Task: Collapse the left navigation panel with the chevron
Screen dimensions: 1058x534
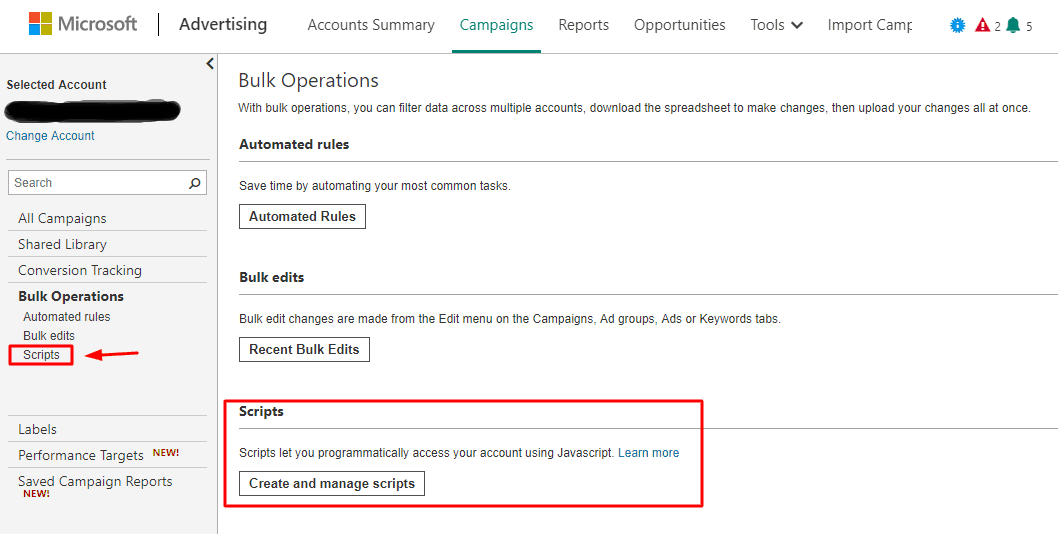Action: pos(210,63)
